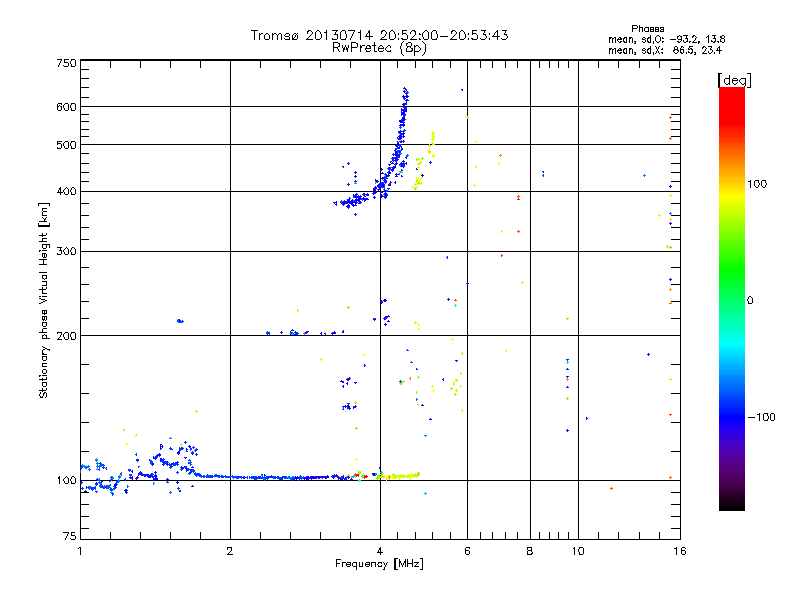
Task: Click the y-axis tick label '75'
Action: point(70,536)
